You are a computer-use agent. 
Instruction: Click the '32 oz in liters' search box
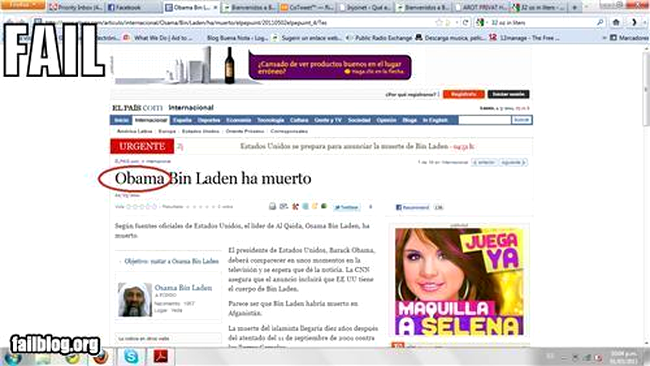pyautogui.click(x=541, y=23)
